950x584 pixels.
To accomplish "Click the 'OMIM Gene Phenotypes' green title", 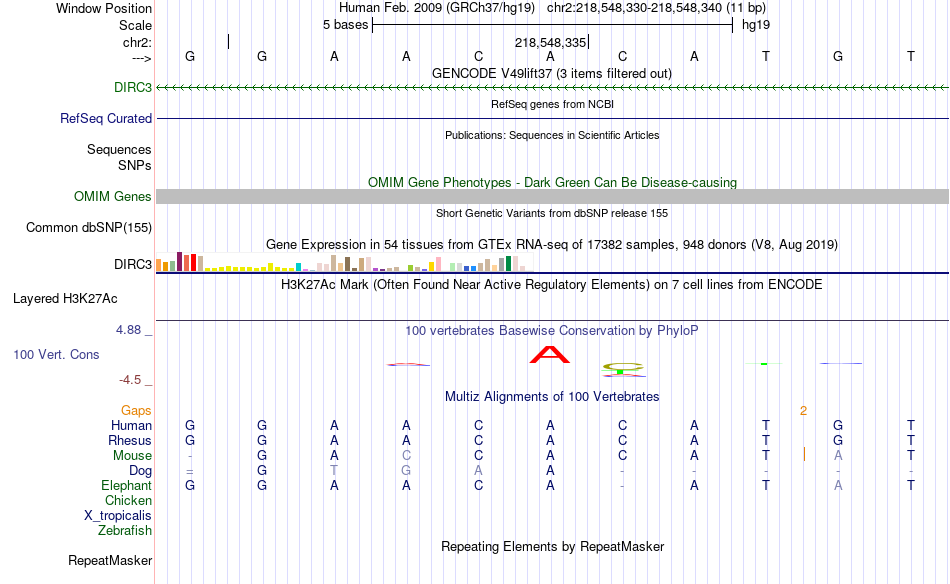I will click(552, 182).
